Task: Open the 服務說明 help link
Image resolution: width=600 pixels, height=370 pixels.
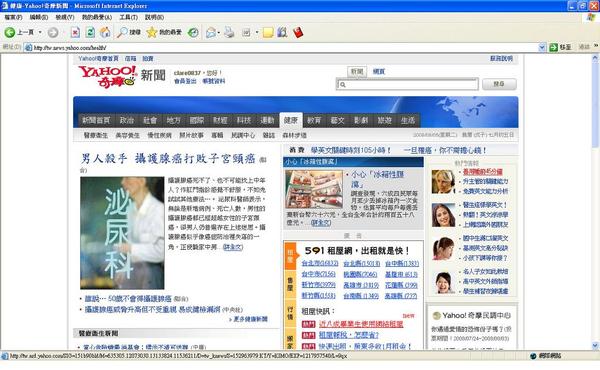Action: tap(501, 59)
